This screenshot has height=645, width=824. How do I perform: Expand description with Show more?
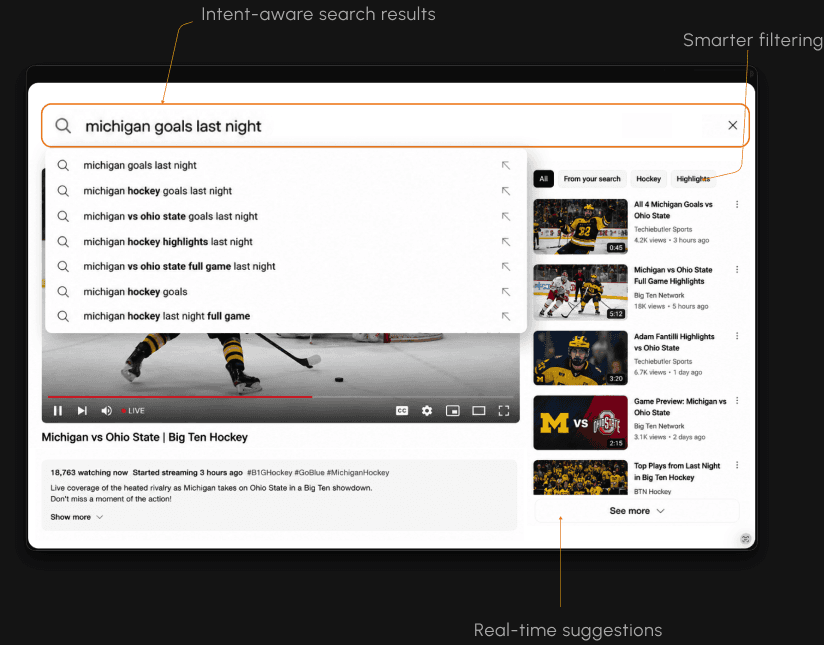click(76, 517)
